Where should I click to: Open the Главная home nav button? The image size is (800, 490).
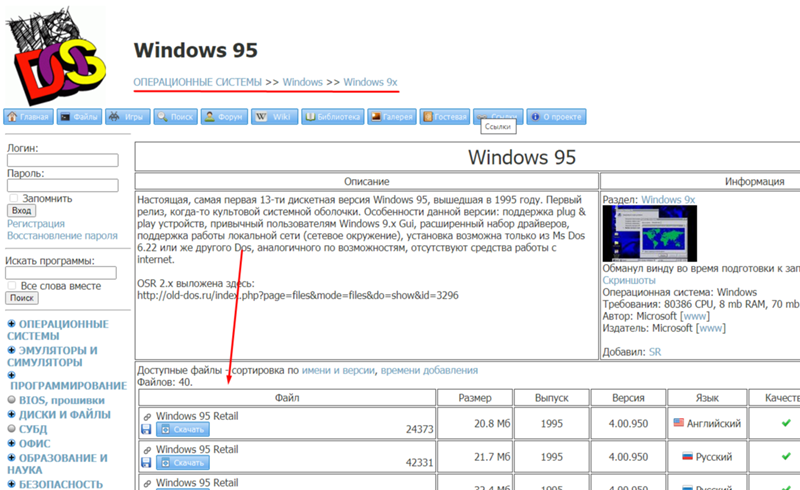tap(29, 117)
